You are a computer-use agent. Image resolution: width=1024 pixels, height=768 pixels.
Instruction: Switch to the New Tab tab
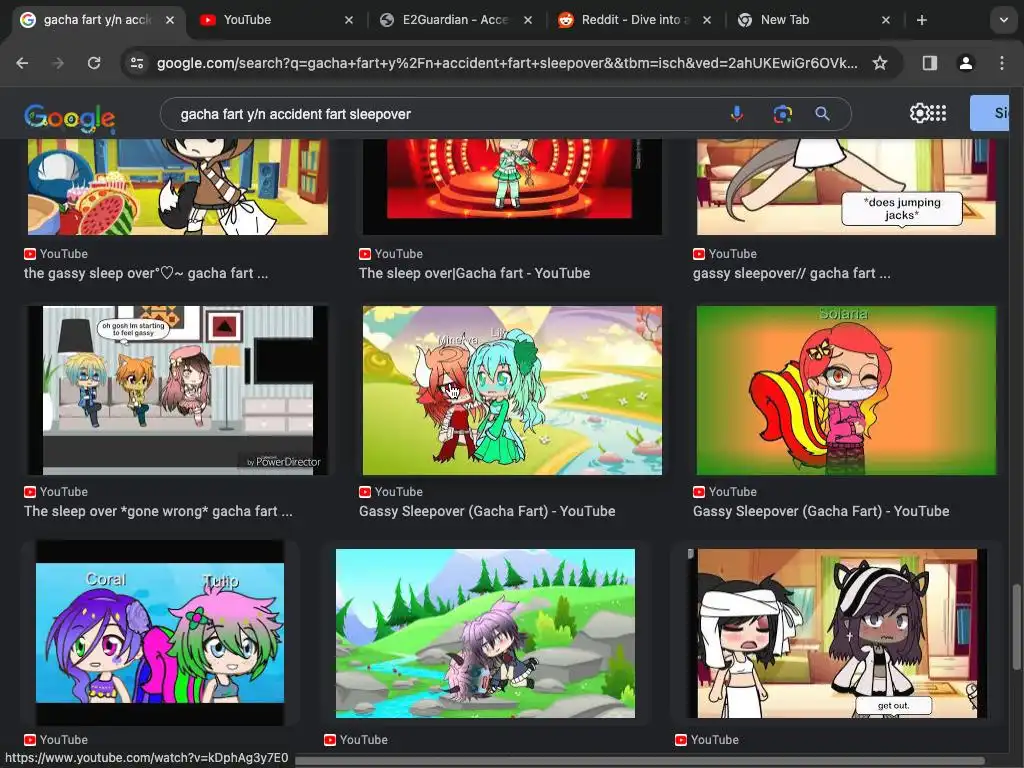point(813,20)
